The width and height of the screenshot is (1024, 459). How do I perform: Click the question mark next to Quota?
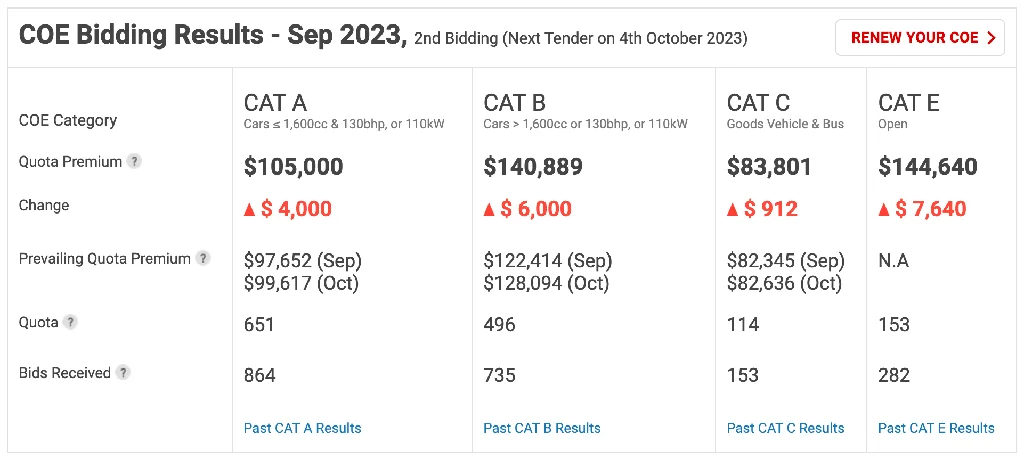point(71,322)
